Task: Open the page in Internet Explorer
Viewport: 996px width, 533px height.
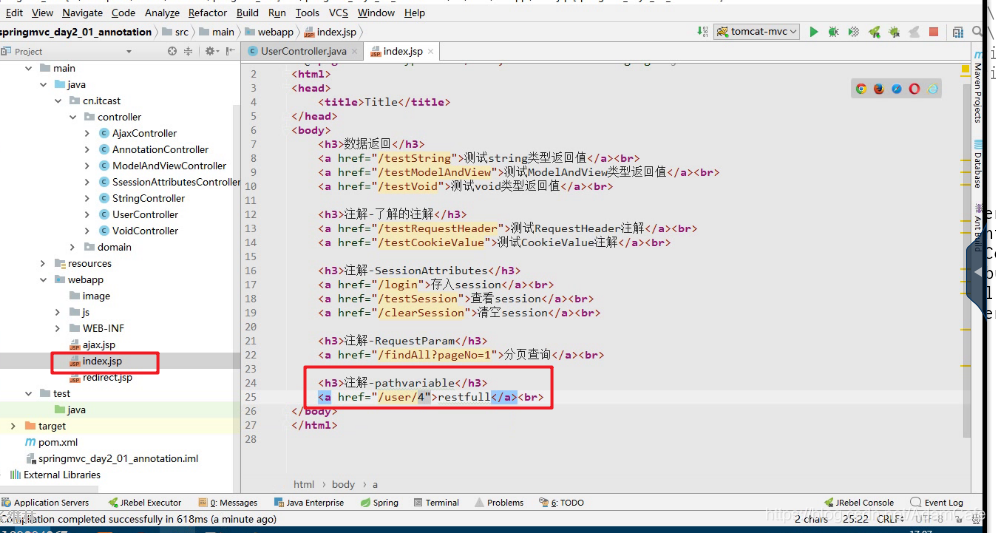Action: 932,89
